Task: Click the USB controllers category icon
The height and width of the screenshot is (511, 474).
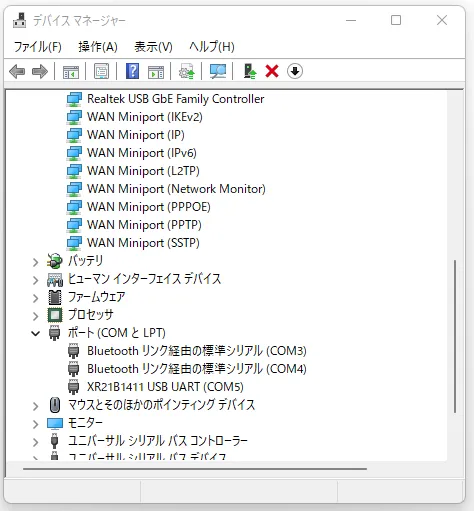Action: (x=55, y=441)
